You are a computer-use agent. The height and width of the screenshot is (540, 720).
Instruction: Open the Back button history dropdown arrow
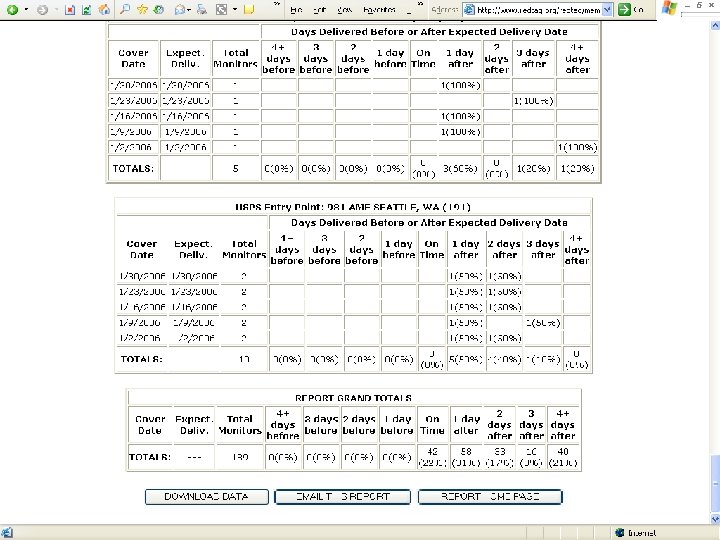[26, 9]
